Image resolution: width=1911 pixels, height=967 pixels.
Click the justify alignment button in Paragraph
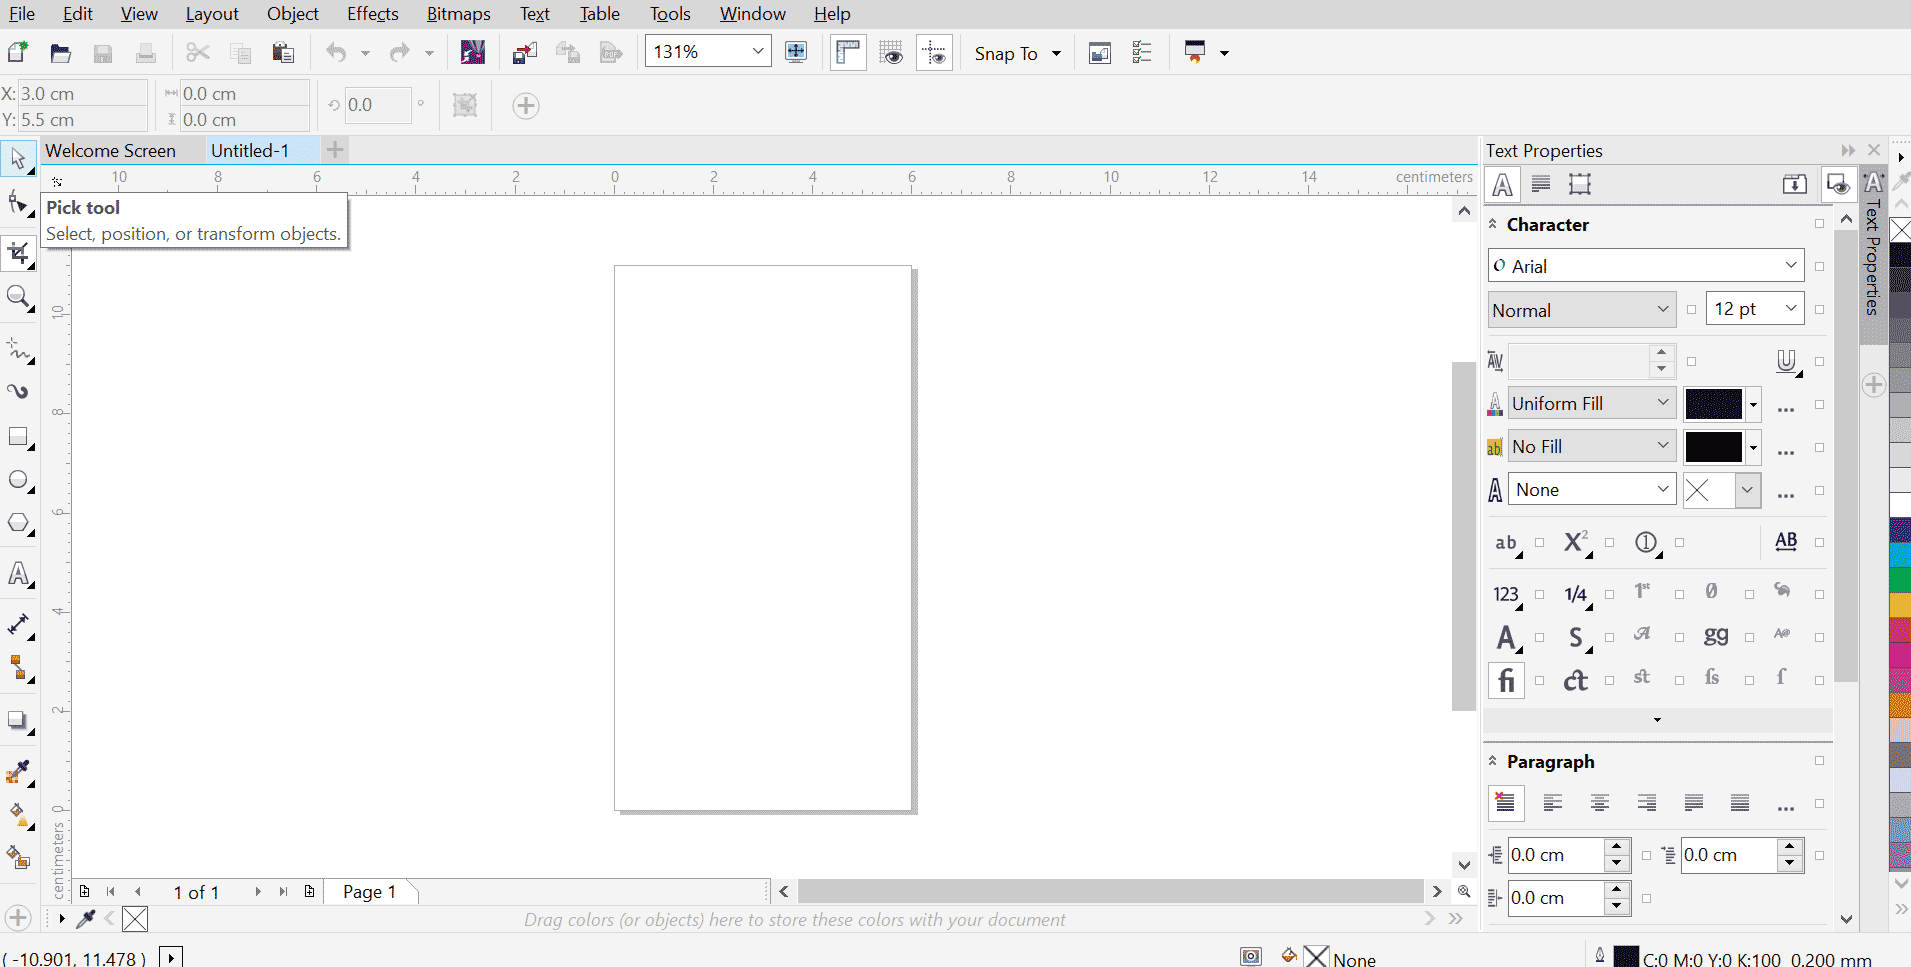point(1693,803)
